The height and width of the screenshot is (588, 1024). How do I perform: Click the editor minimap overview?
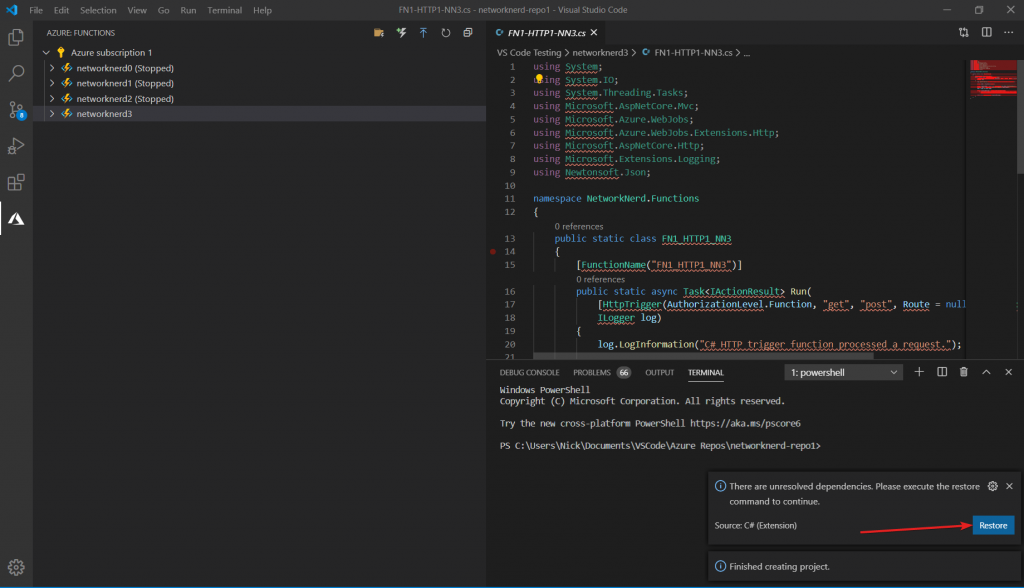991,78
